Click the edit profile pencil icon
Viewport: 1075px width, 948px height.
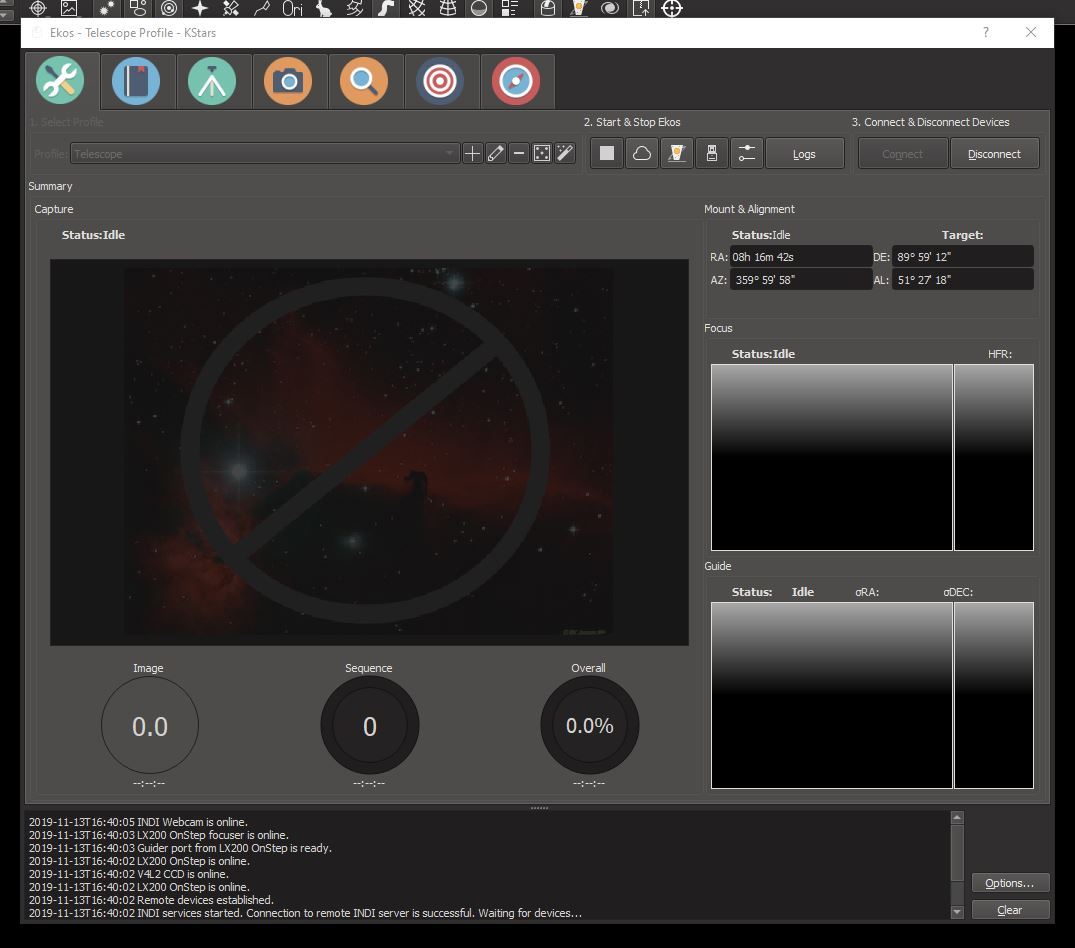(496, 154)
